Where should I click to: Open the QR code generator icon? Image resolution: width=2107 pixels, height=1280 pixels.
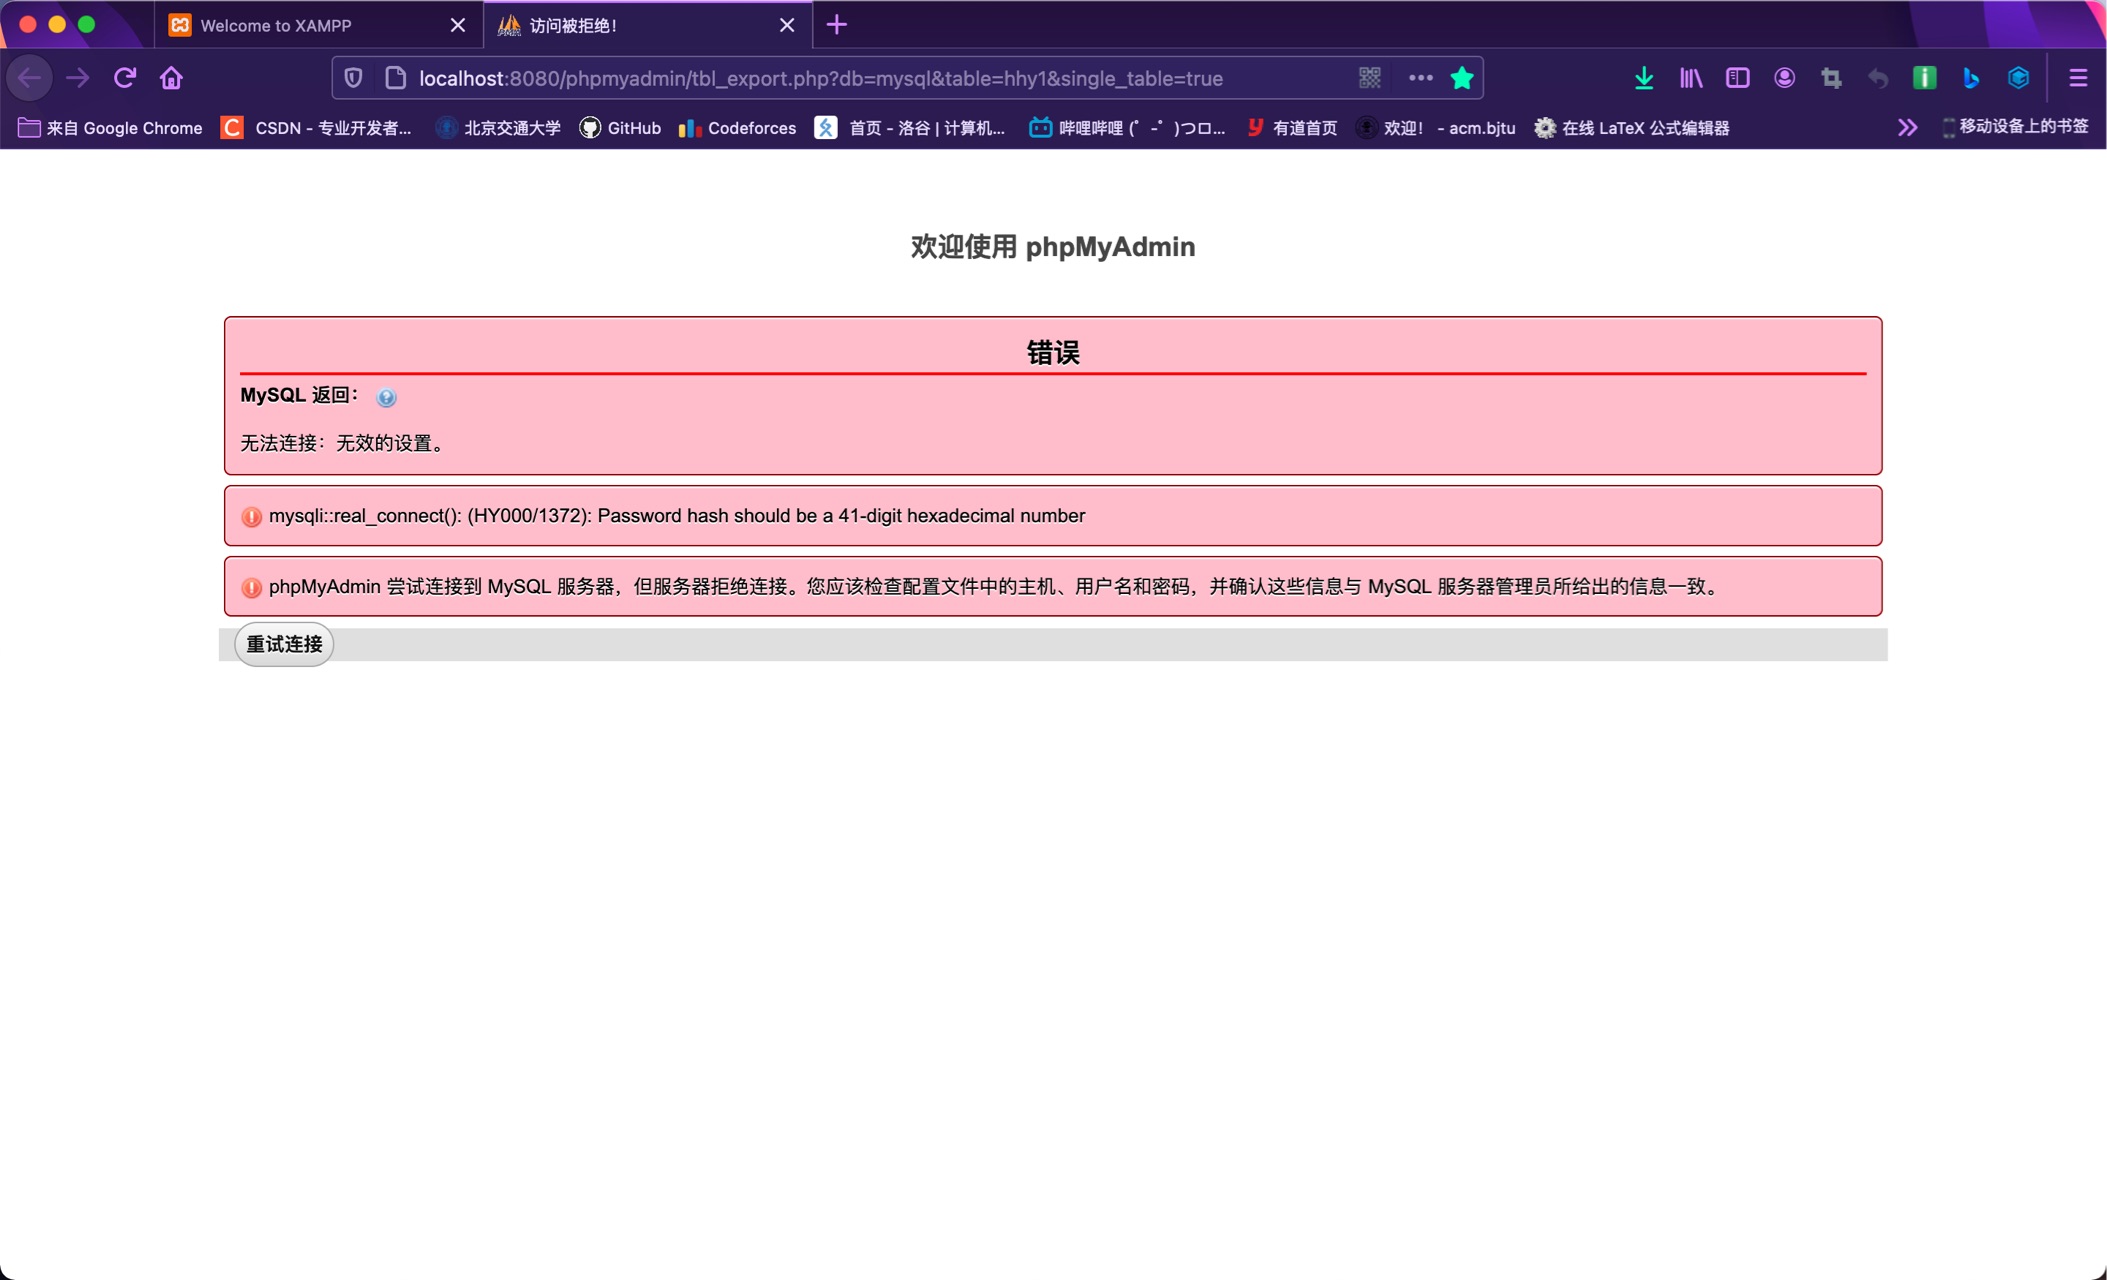1370,78
